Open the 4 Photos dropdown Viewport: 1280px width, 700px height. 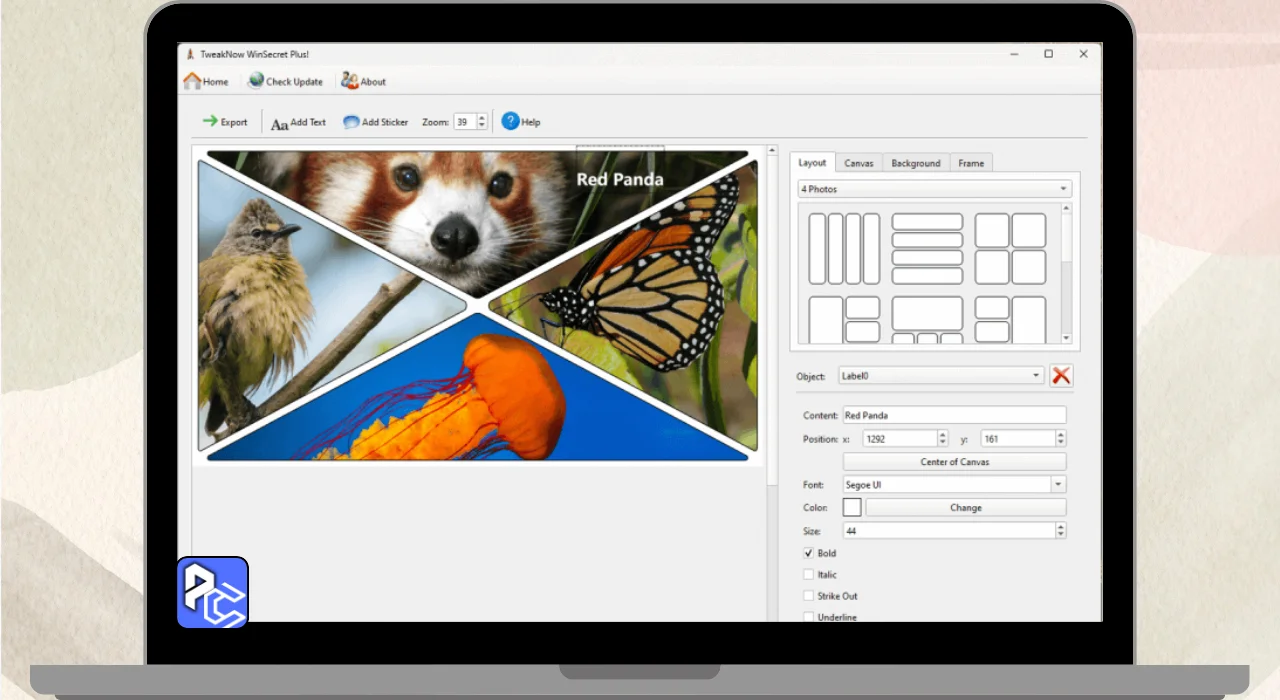pyautogui.click(x=934, y=189)
